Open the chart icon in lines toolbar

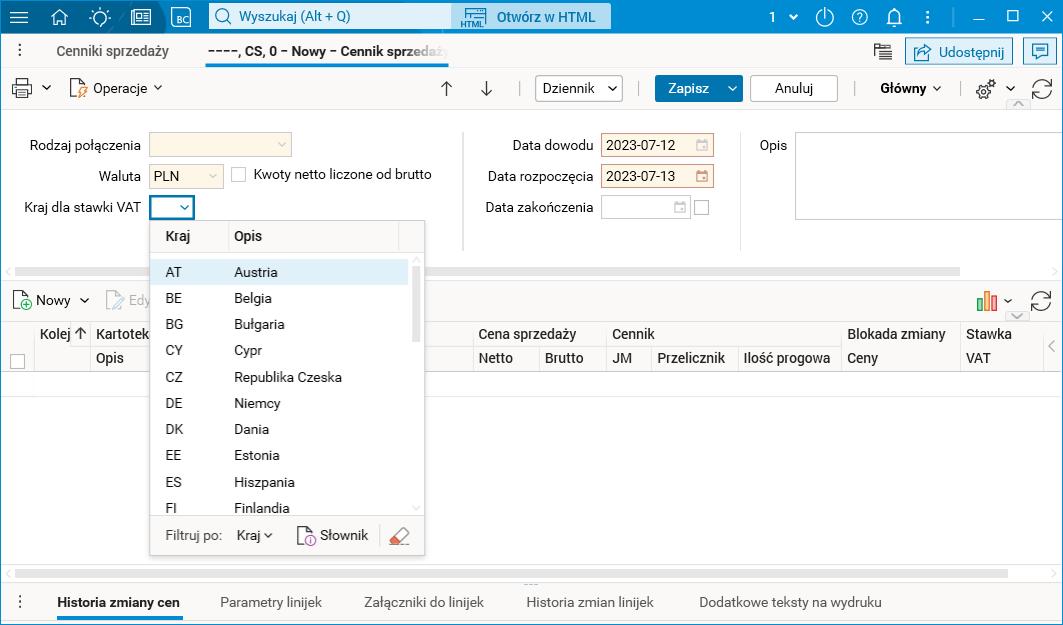pyautogui.click(x=986, y=301)
